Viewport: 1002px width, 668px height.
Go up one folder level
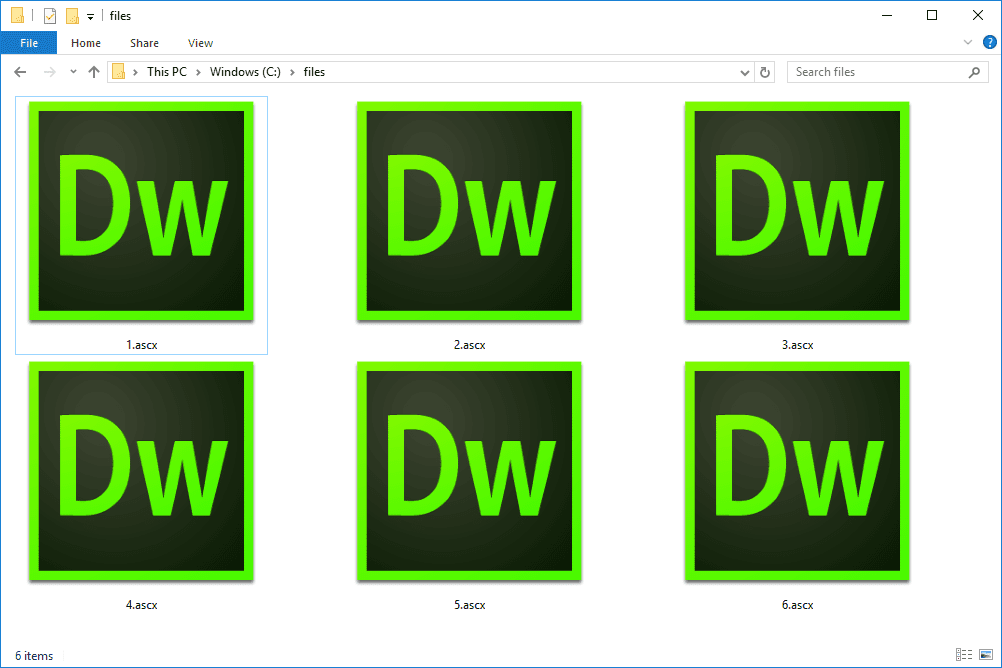coord(94,72)
